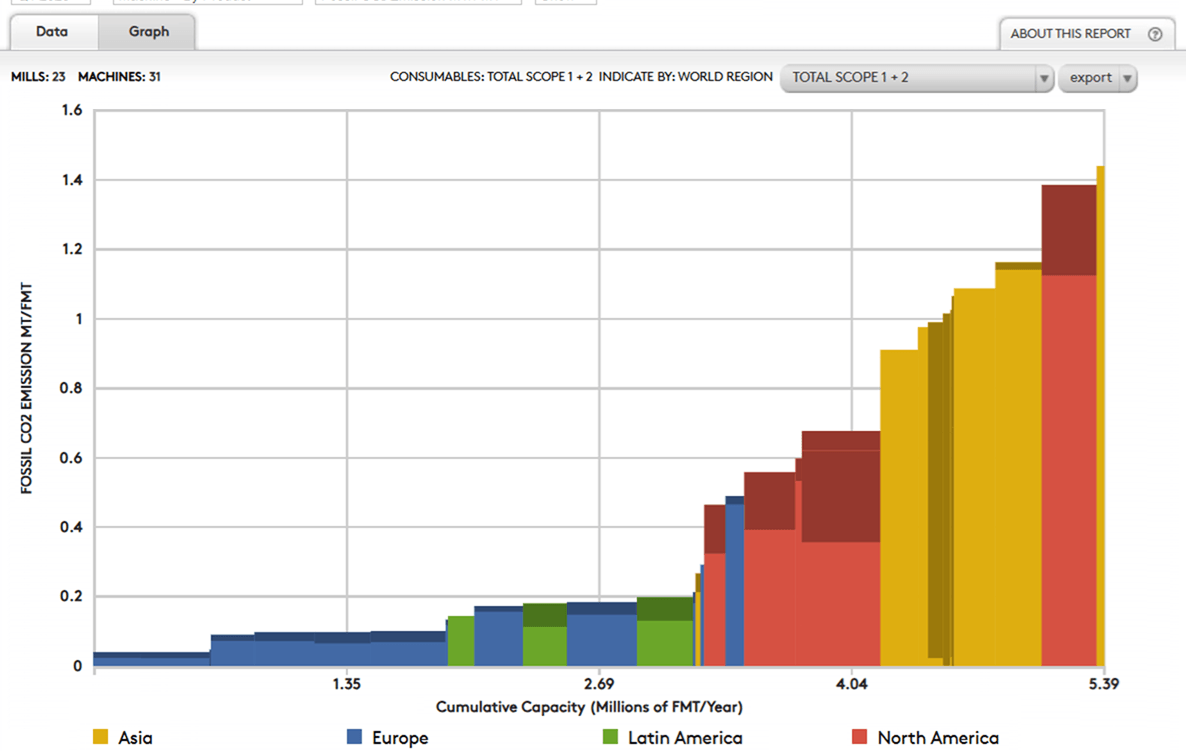Click the Asia legend label

point(135,738)
